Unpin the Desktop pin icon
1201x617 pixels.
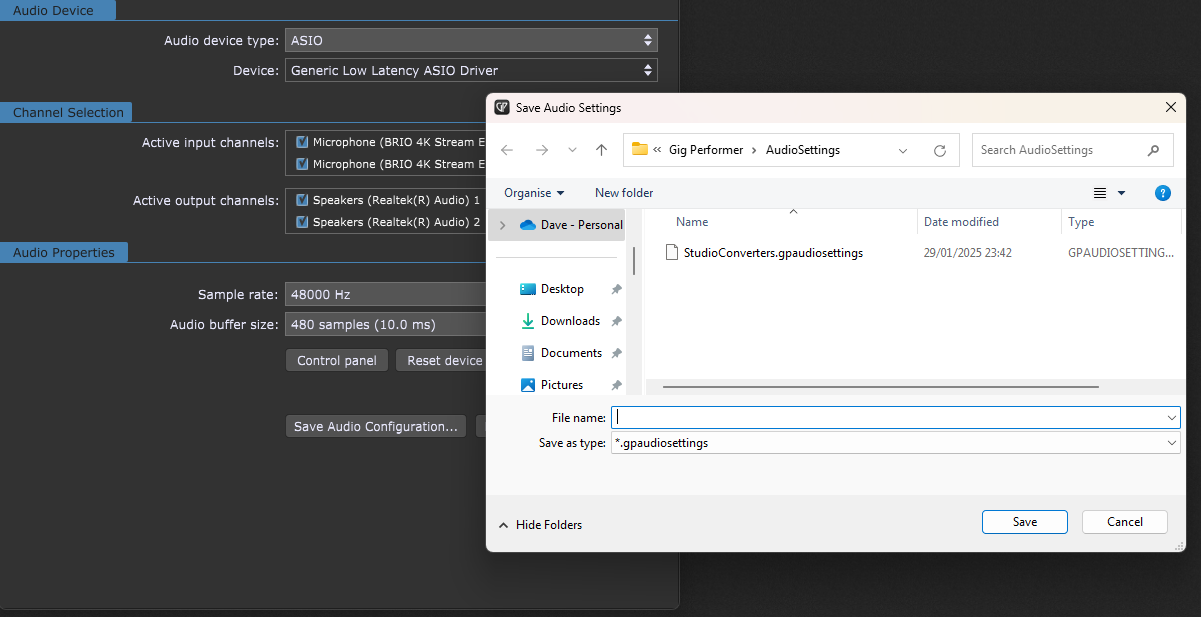click(x=617, y=289)
